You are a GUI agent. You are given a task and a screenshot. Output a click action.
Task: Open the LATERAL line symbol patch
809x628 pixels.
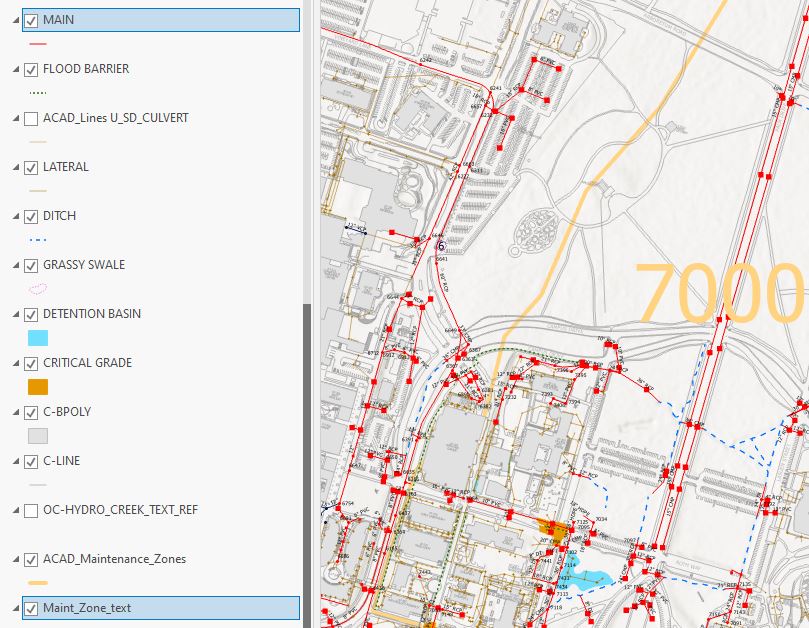pyautogui.click(x=37, y=190)
